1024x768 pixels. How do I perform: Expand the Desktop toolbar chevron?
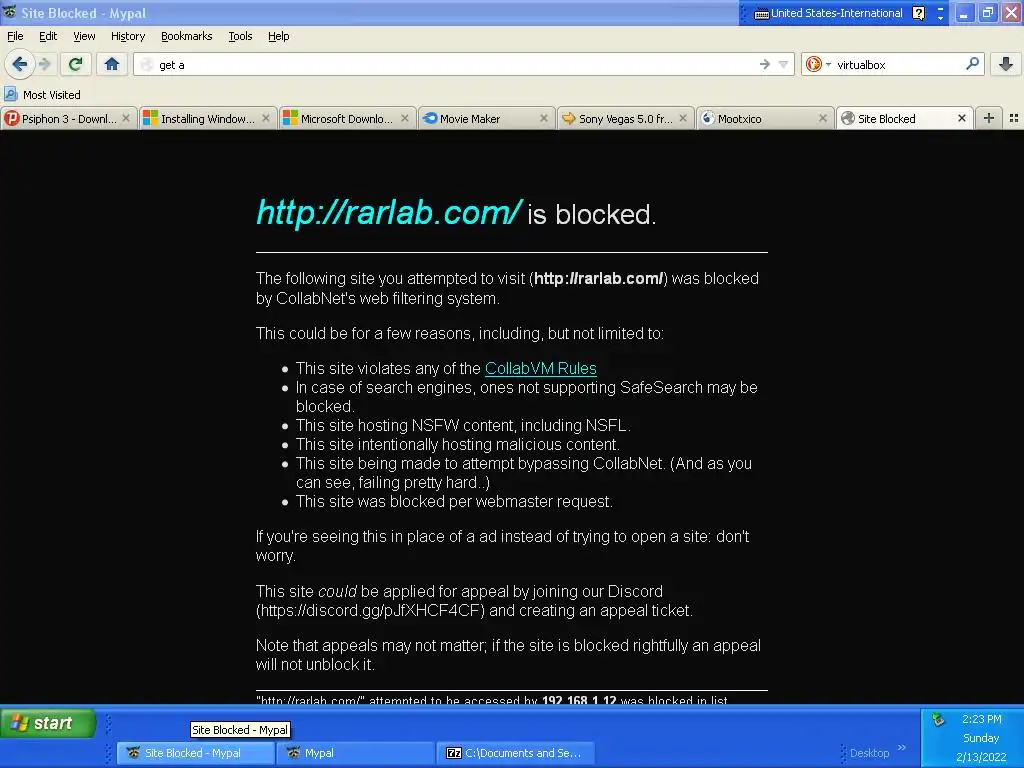(x=902, y=748)
